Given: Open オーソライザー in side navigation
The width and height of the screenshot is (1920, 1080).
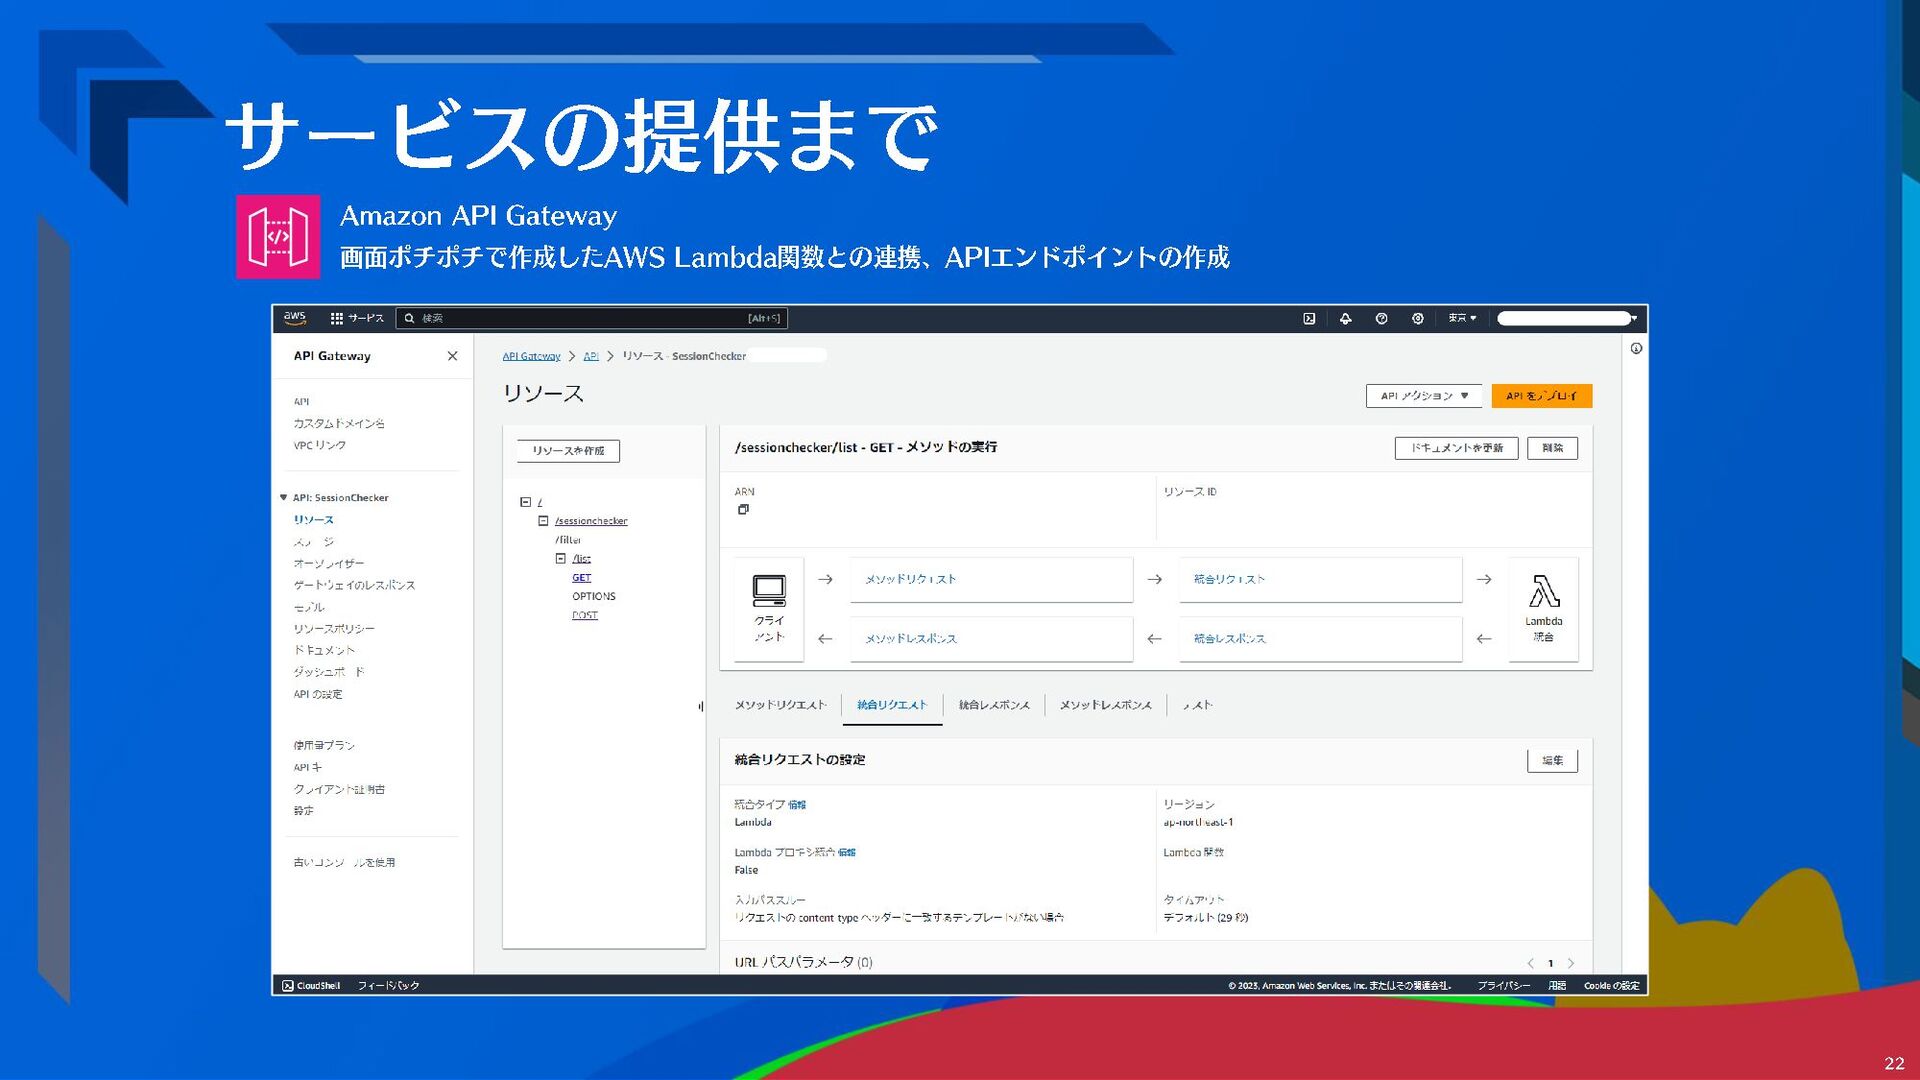Looking at the screenshot, I should click(x=329, y=564).
